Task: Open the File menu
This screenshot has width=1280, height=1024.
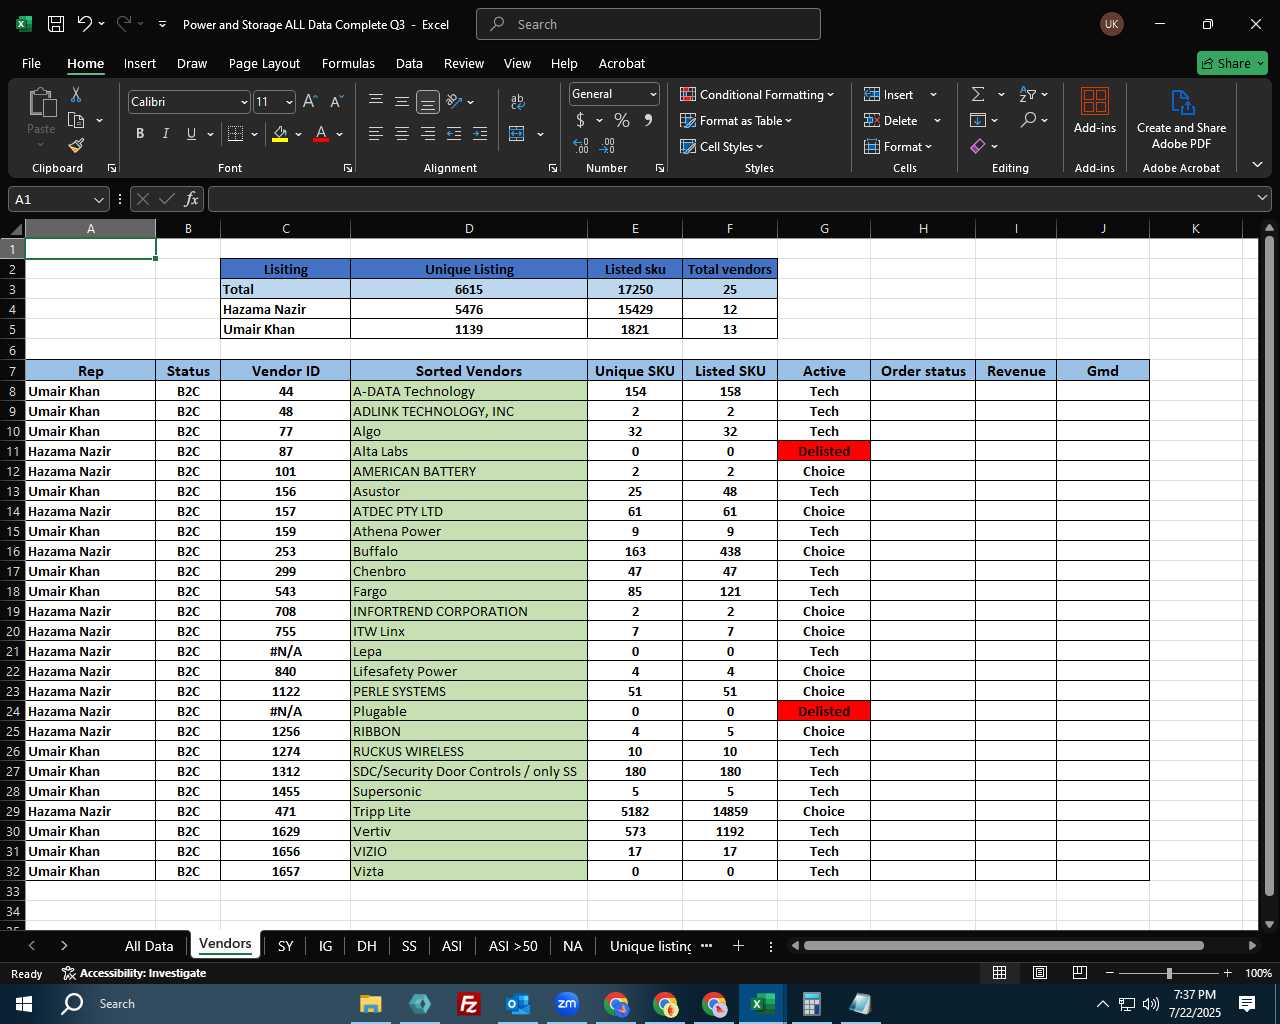Action: tap(32, 63)
